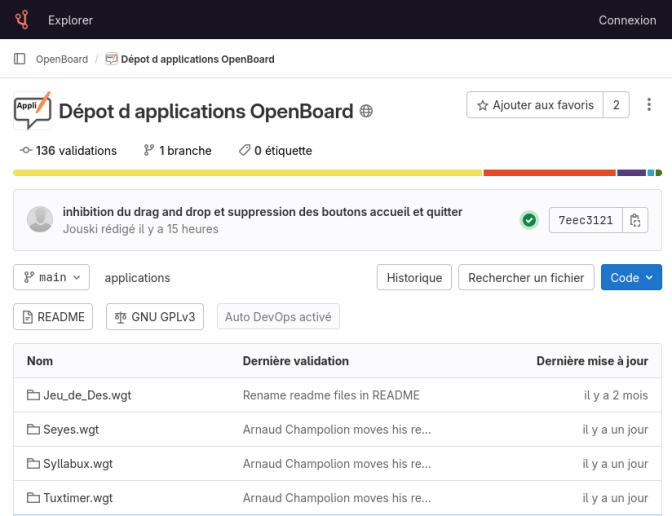
Task: Open the three-dot project actions menu
Action: (649, 105)
